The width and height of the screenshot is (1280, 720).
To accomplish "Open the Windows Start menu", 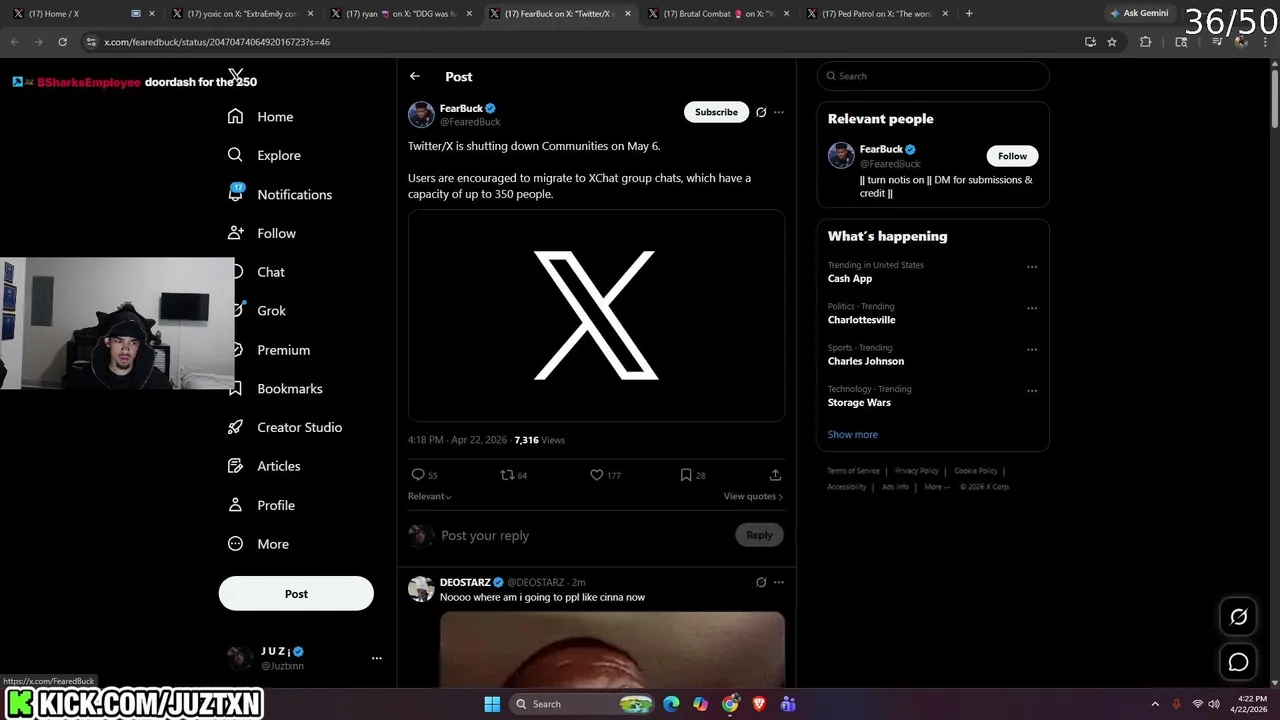I will 492,704.
